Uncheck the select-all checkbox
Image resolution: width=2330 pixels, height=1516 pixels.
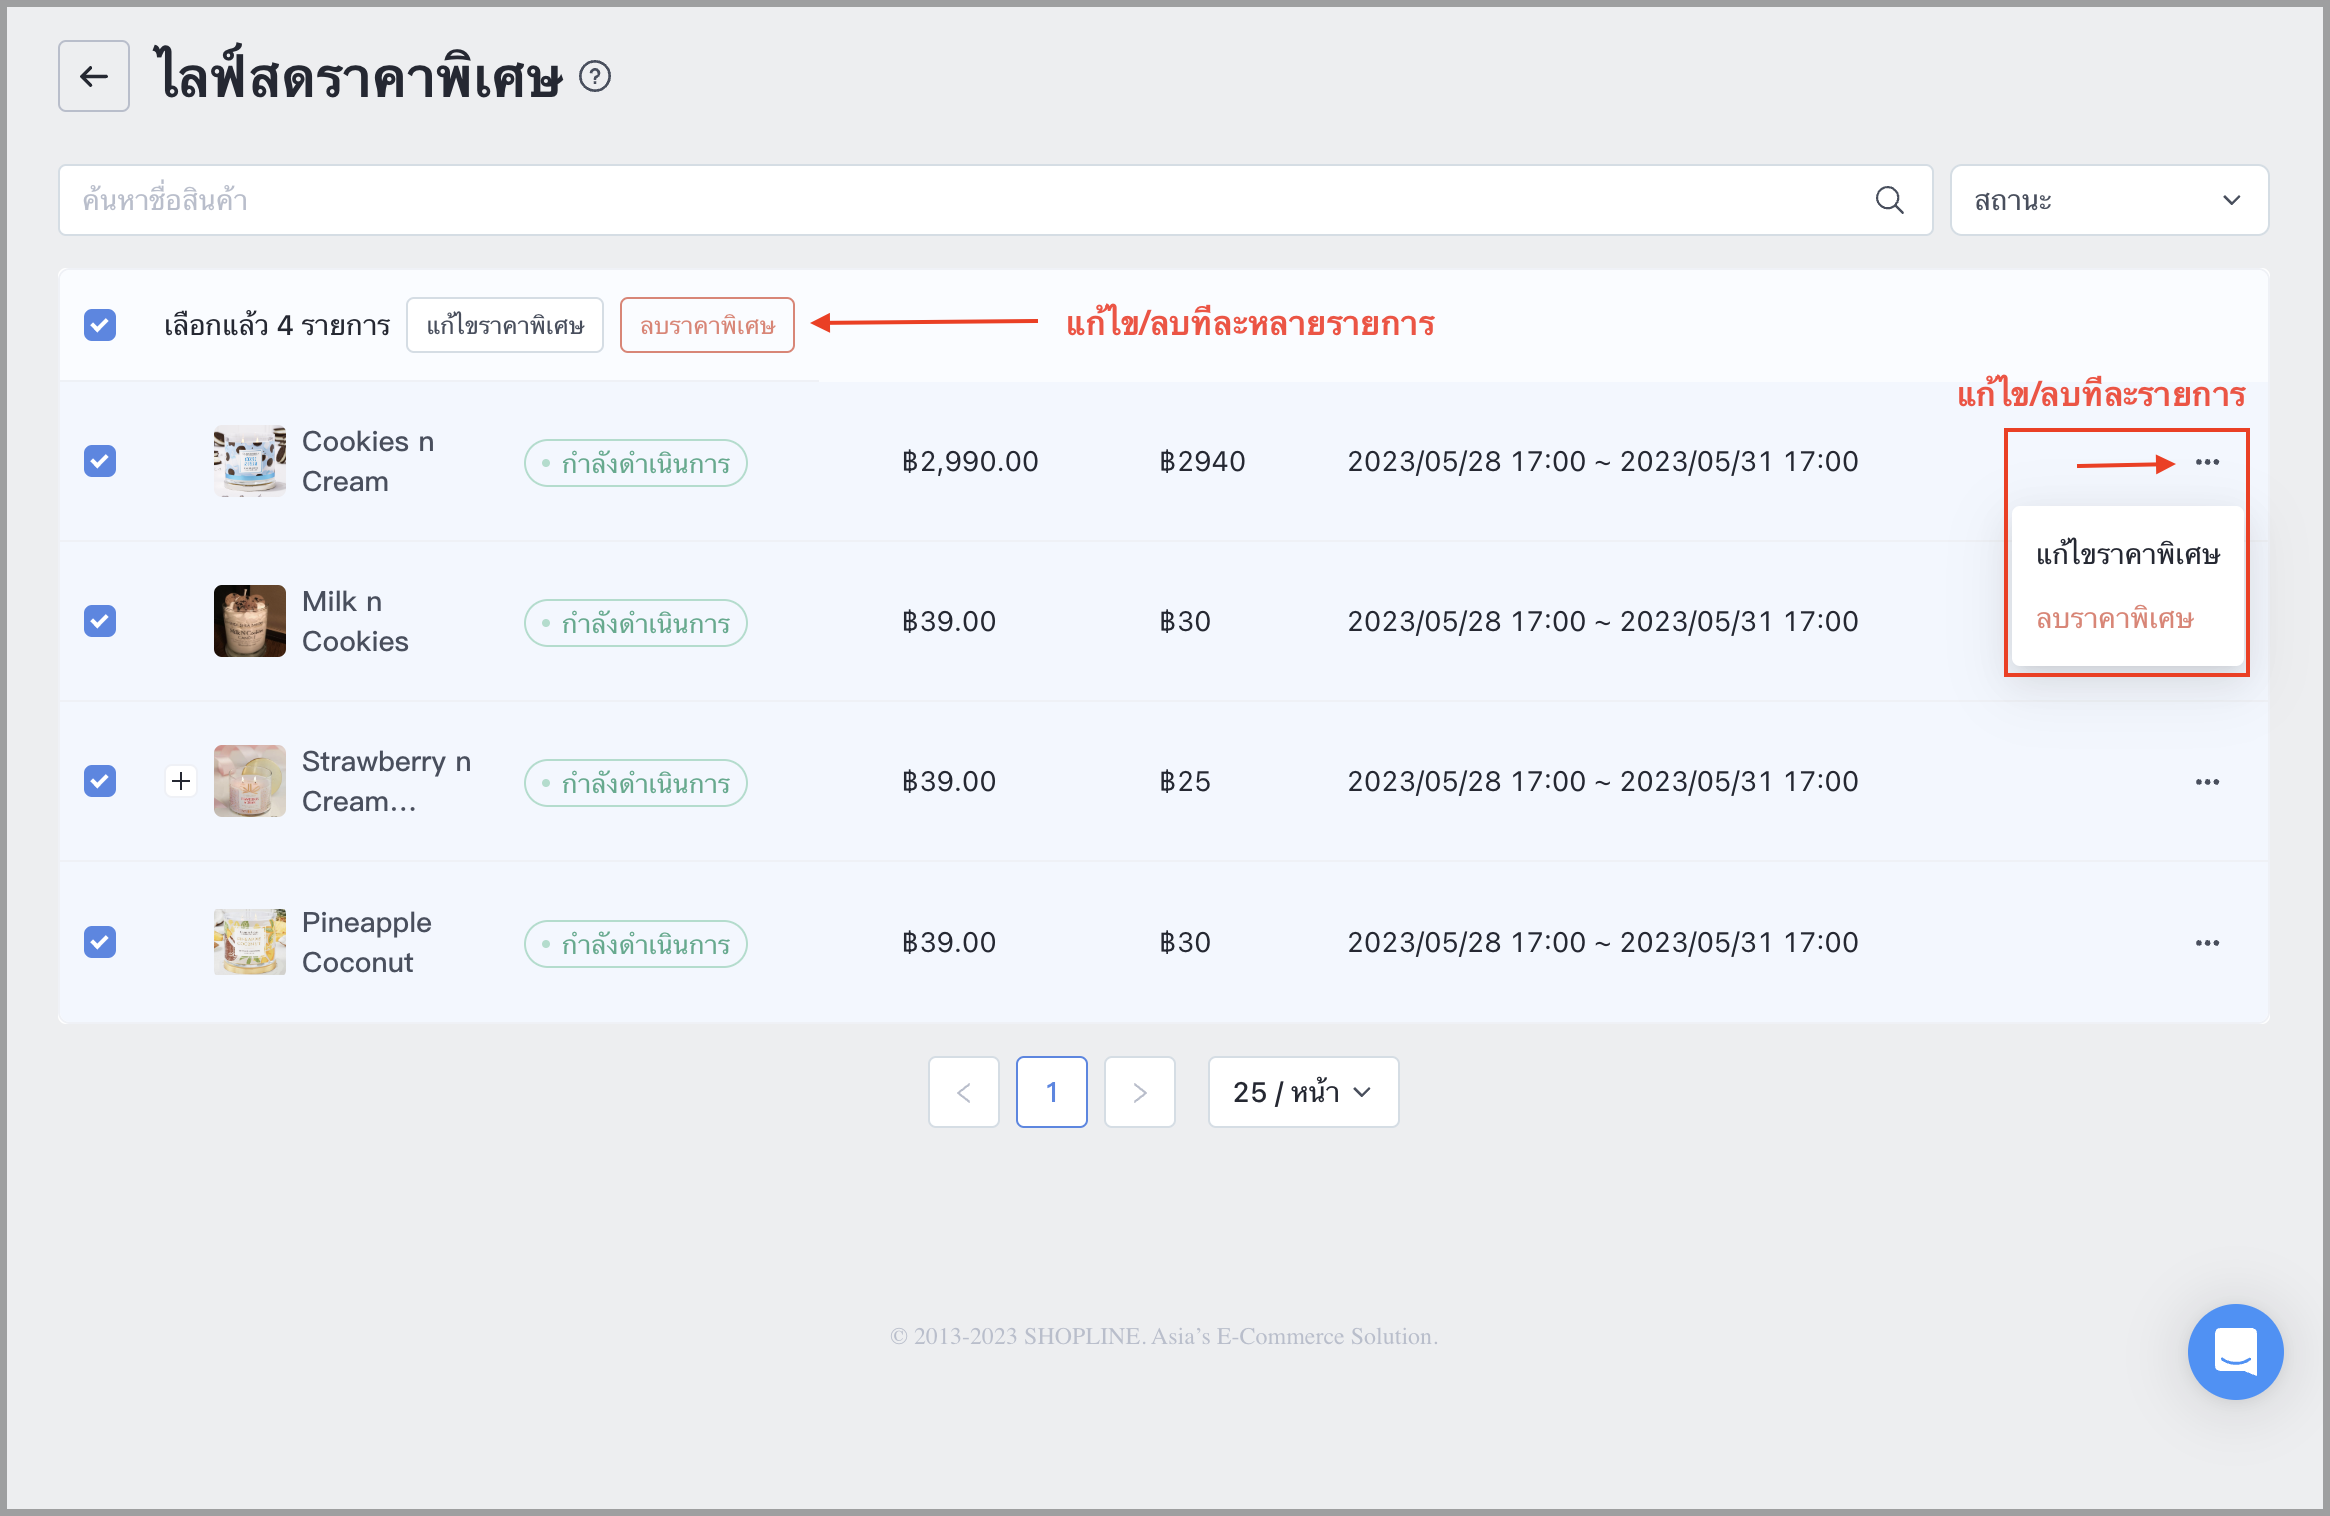[x=100, y=325]
